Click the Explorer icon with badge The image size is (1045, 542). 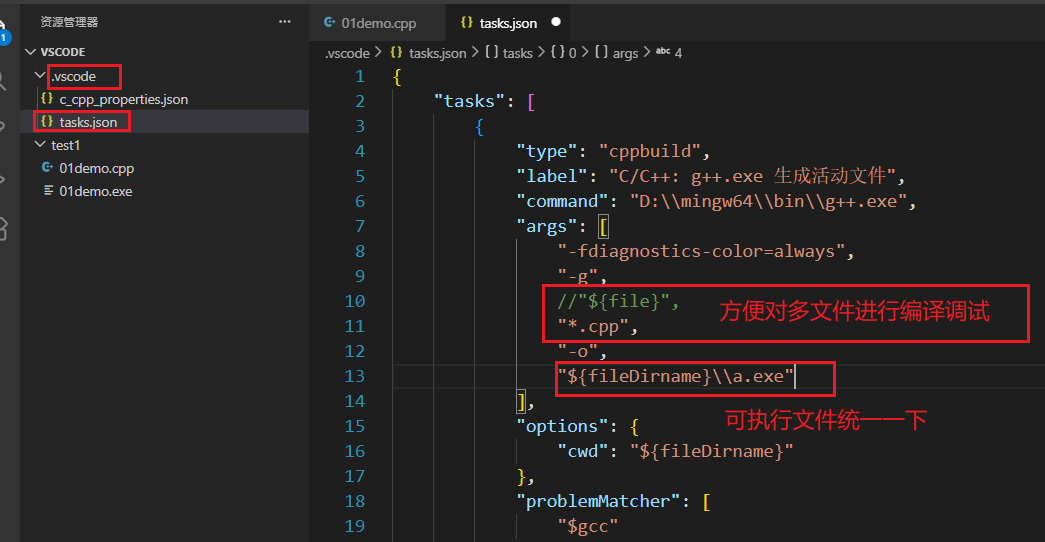[5, 30]
